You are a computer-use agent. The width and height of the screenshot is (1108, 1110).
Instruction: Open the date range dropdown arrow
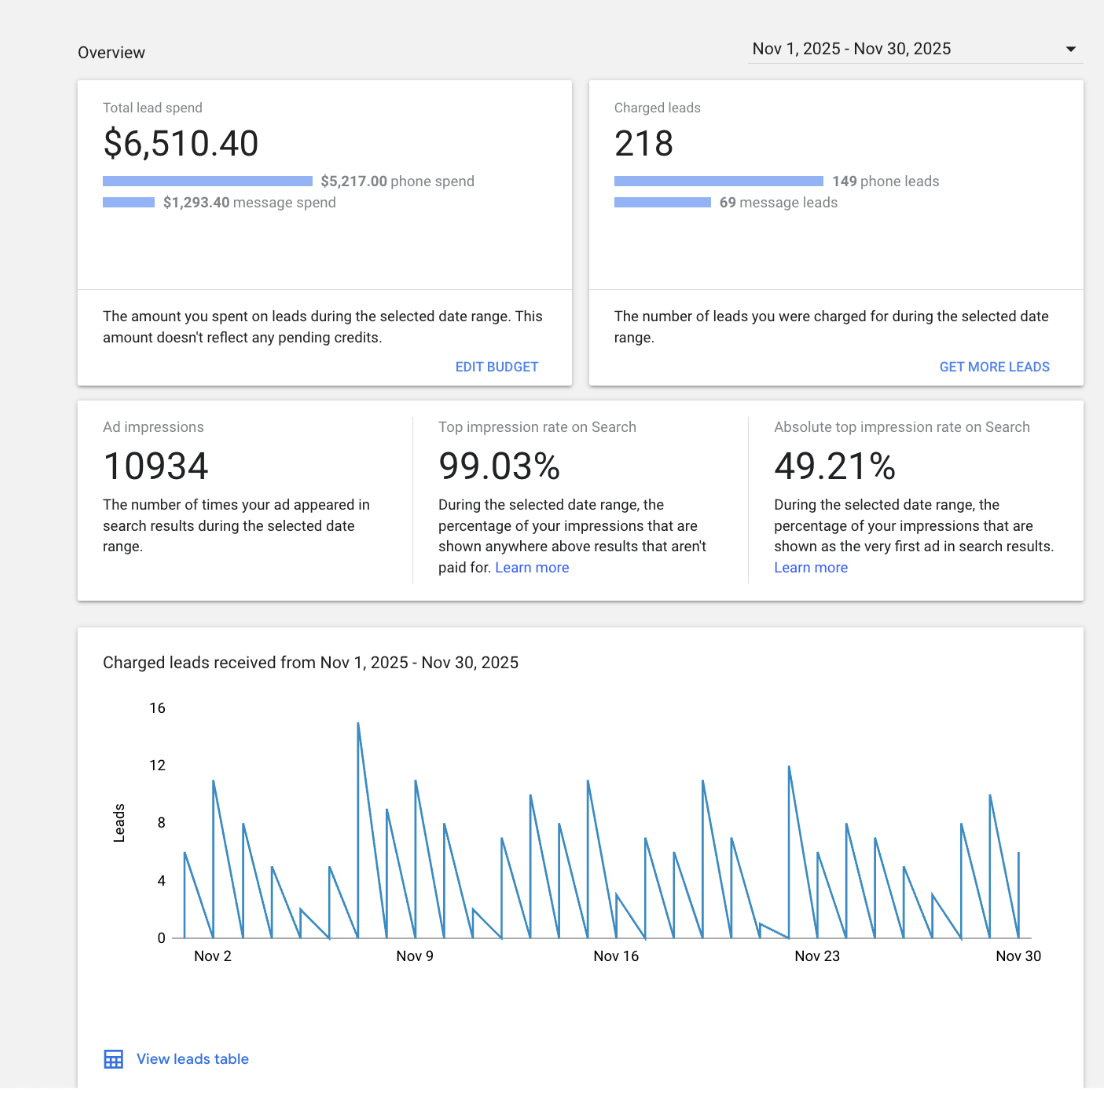tap(1070, 49)
